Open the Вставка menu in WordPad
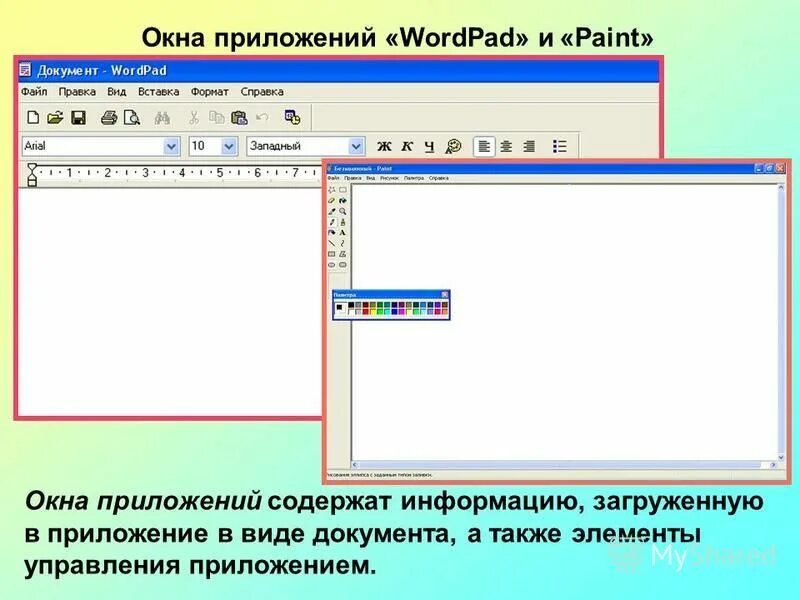The height and width of the screenshot is (600, 800). tap(157, 90)
